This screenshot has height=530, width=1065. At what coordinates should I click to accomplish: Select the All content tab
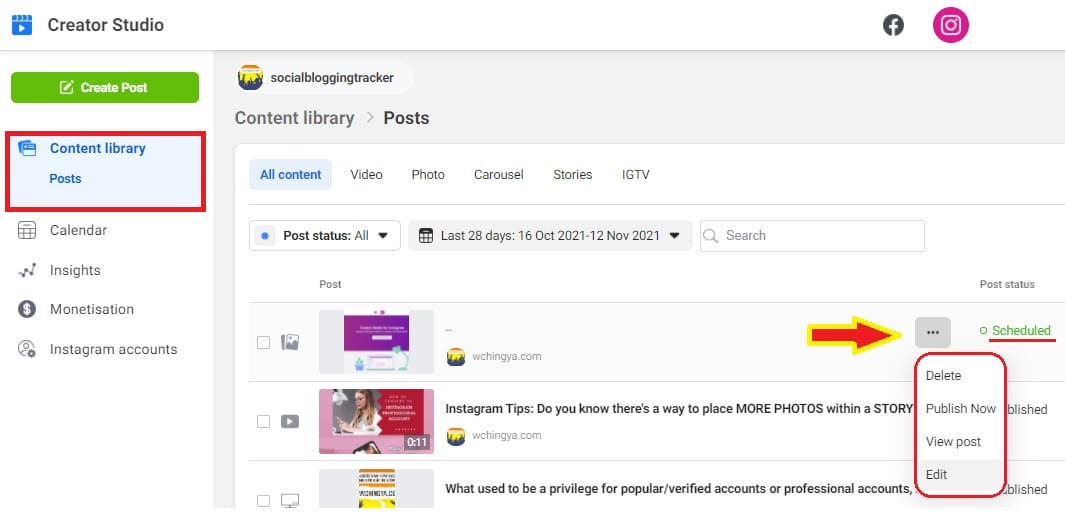291,175
